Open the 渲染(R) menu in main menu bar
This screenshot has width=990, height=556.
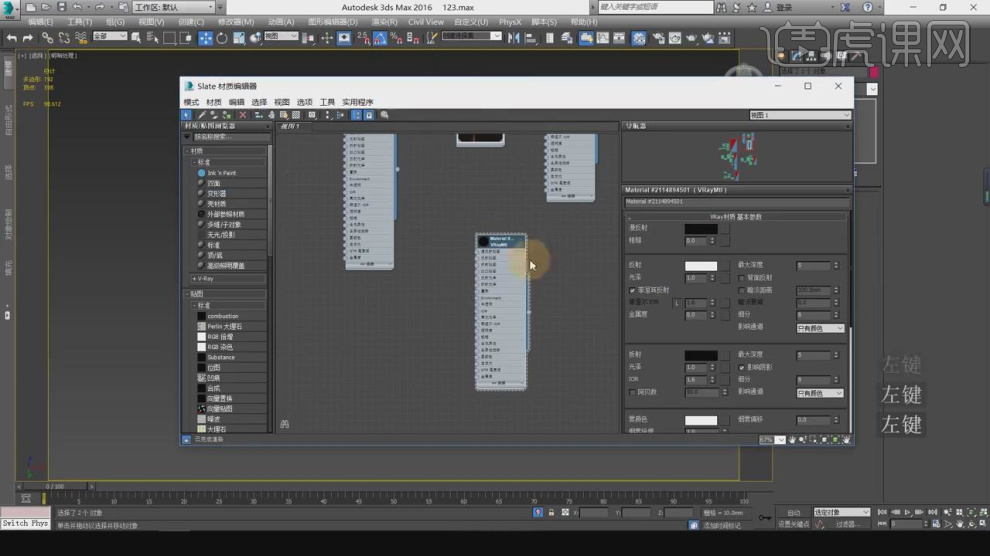point(384,22)
